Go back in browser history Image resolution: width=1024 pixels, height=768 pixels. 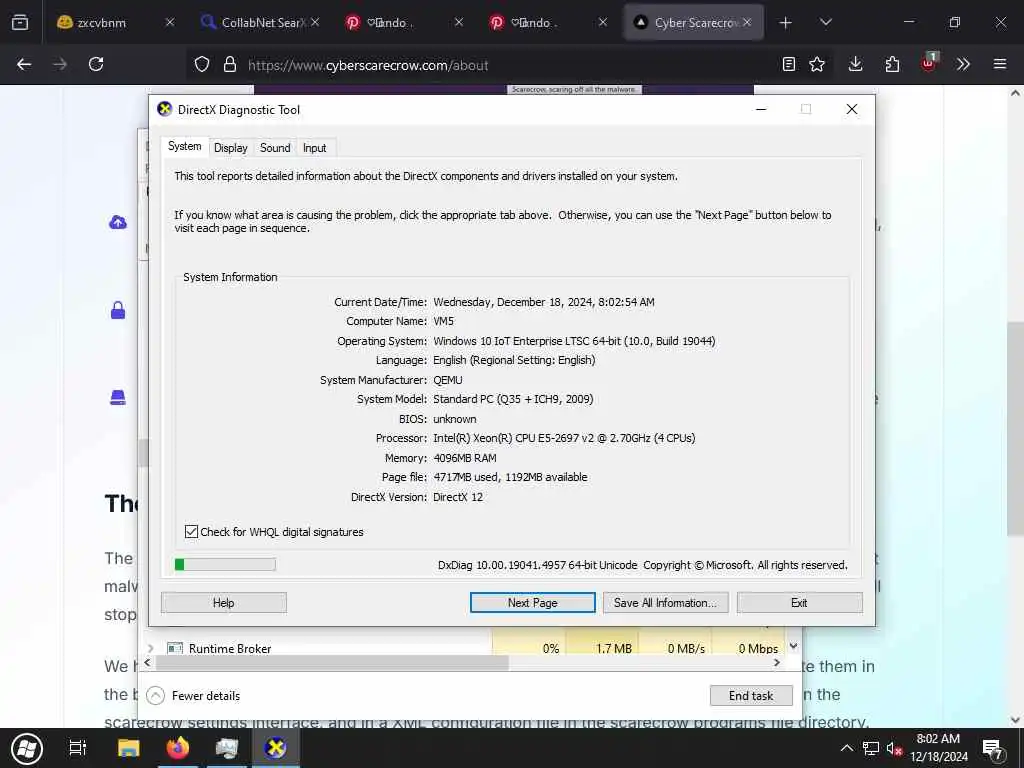tap(24, 64)
